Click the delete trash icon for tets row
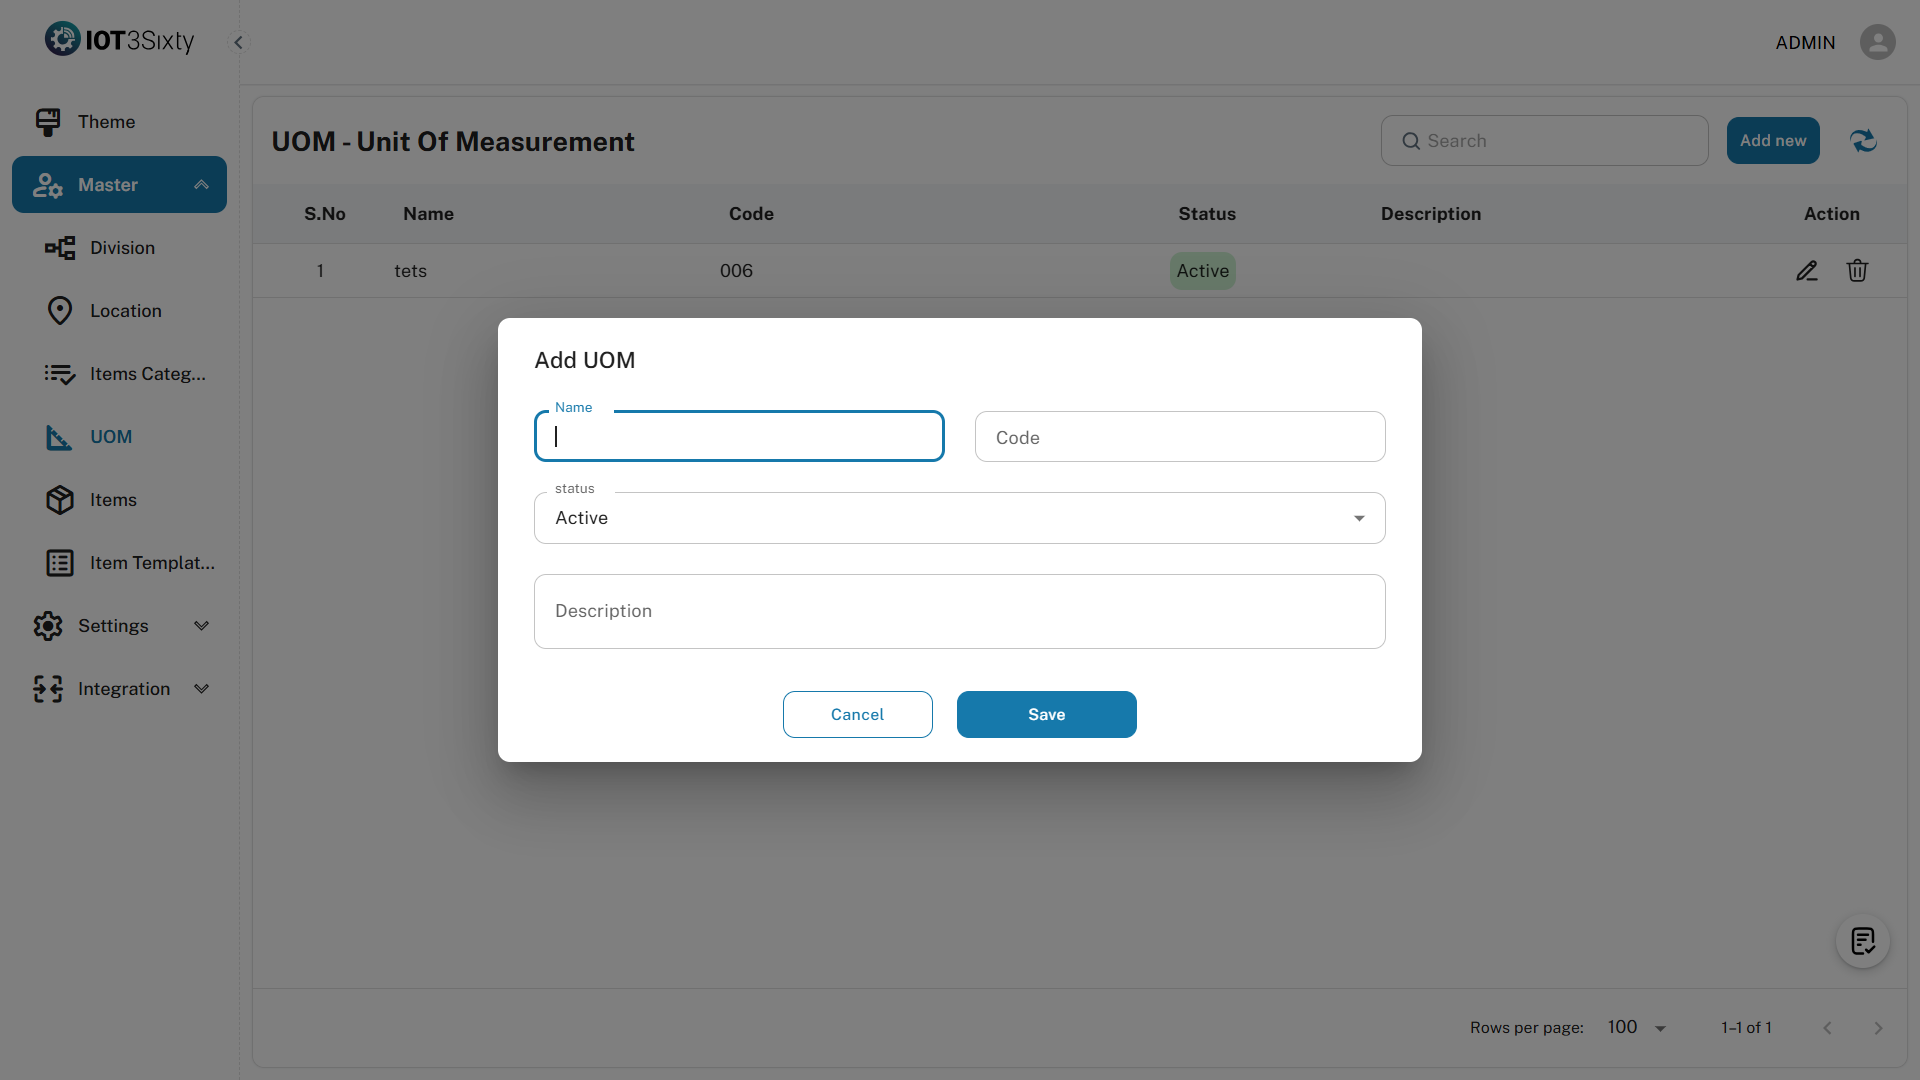The height and width of the screenshot is (1080, 1920). (1857, 271)
